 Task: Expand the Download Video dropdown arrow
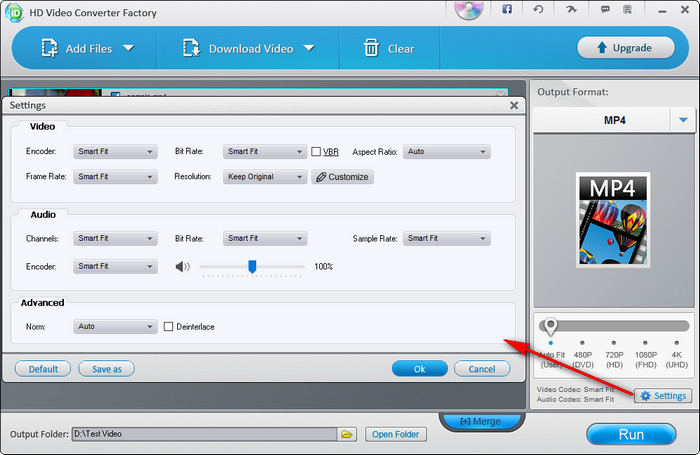309,48
